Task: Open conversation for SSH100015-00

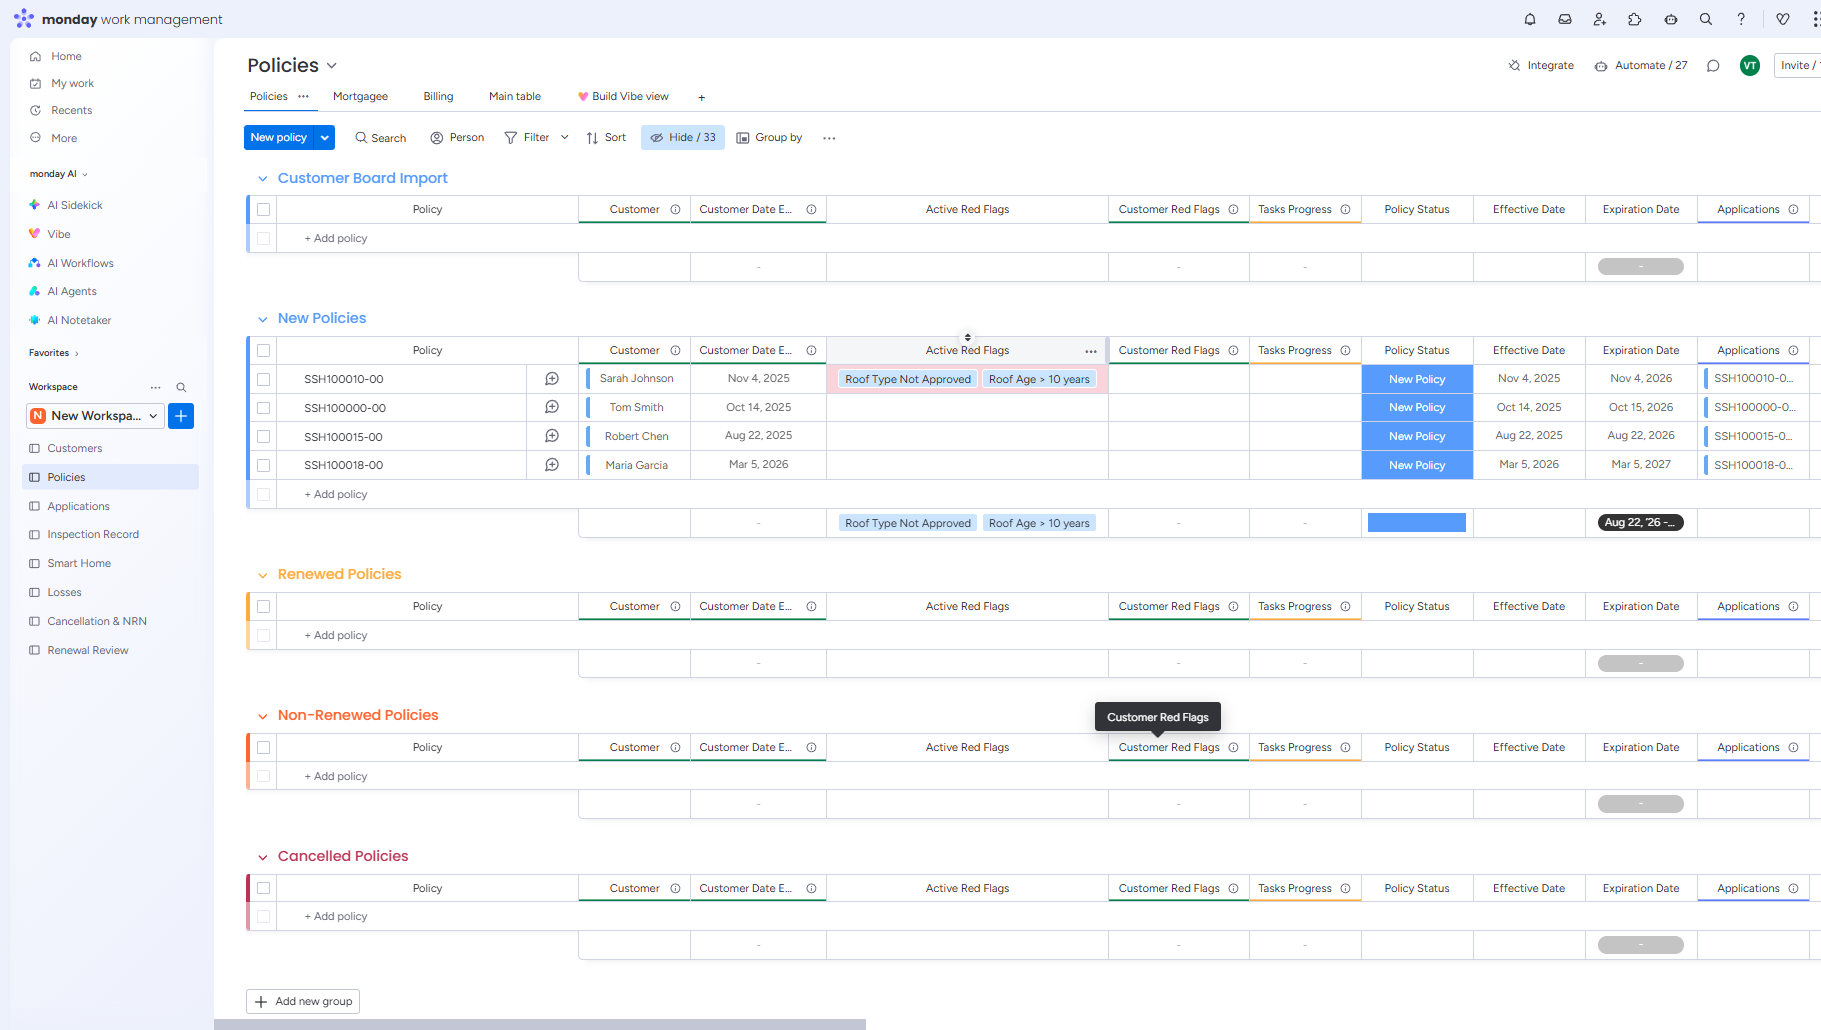Action: [x=552, y=436]
